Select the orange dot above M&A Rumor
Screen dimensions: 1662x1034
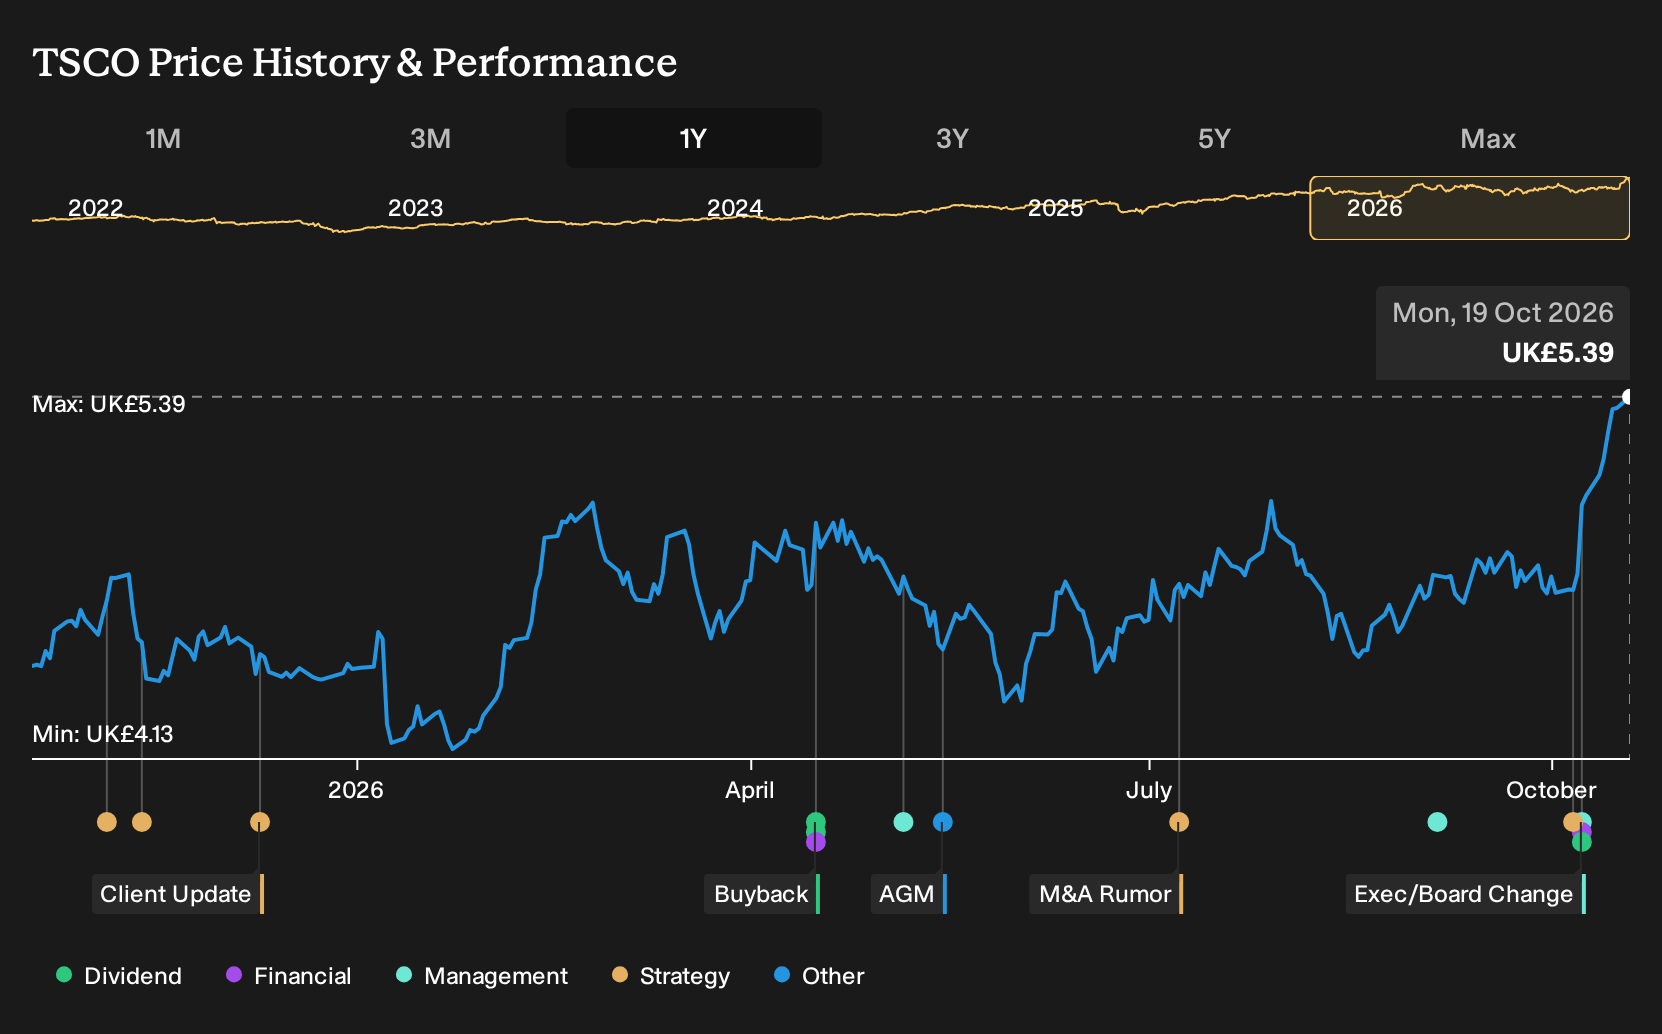1179,822
